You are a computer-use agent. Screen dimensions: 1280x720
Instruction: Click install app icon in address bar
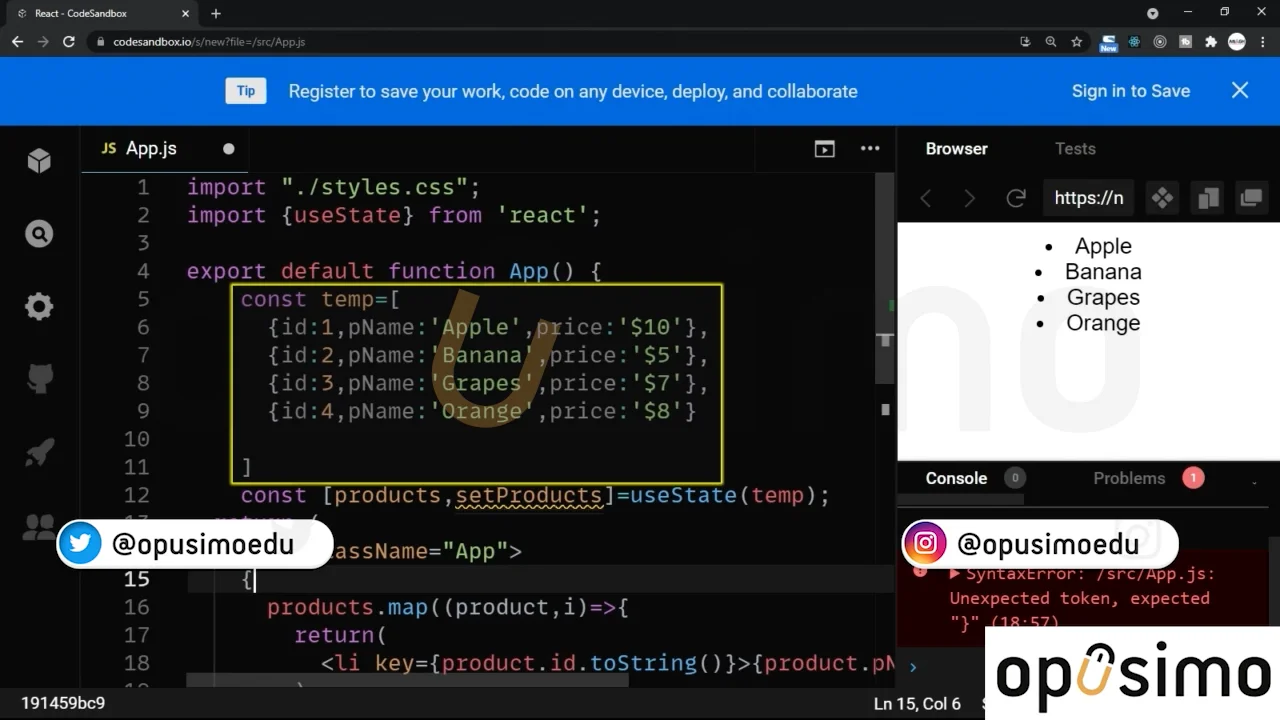point(1025,42)
